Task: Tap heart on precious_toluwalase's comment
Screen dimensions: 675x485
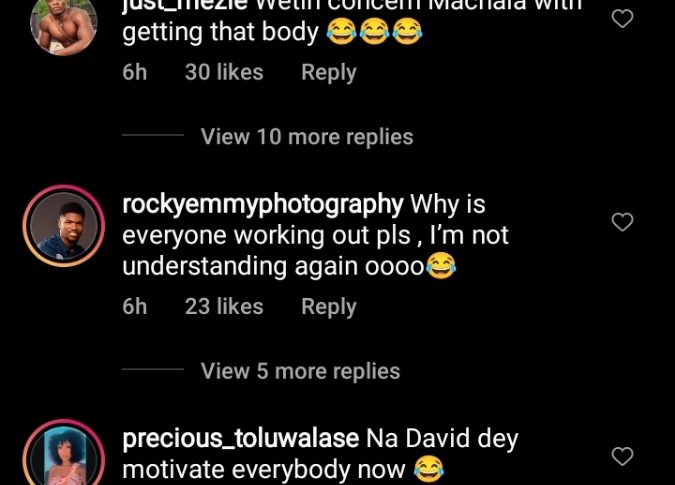Action: coord(622,457)
